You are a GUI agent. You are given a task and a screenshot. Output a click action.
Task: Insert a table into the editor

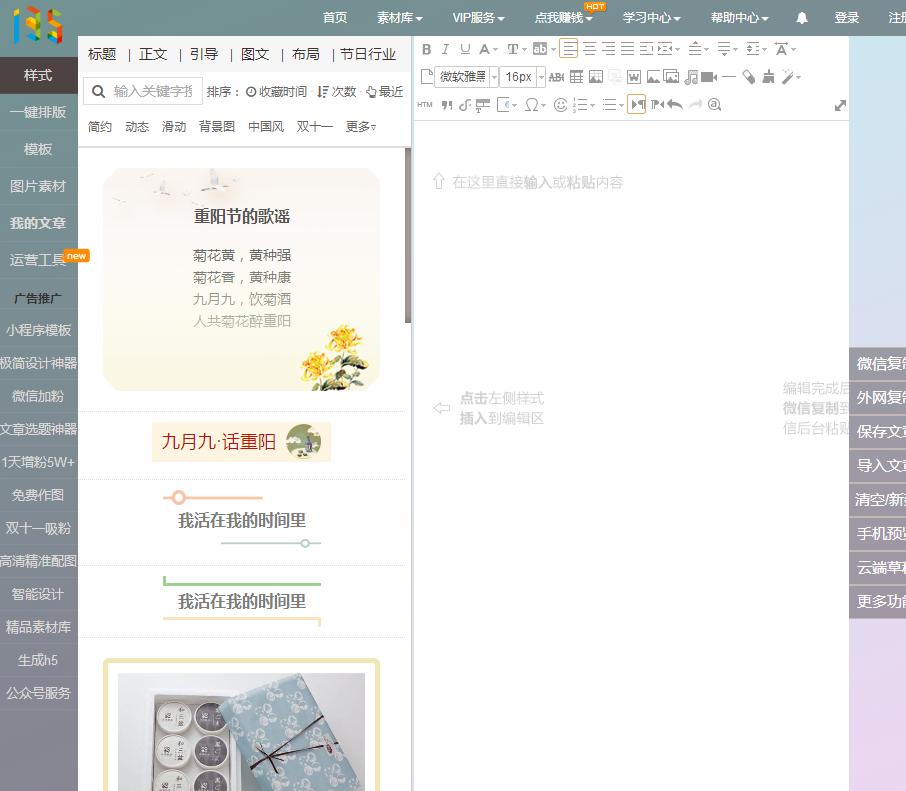click(x=576, y=76)
